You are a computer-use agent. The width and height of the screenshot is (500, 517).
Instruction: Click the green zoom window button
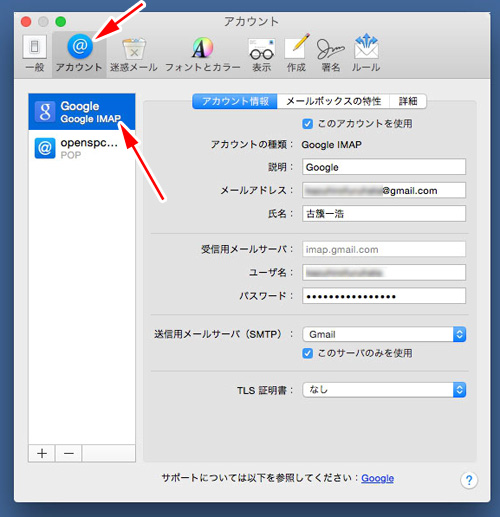[61, 22]
